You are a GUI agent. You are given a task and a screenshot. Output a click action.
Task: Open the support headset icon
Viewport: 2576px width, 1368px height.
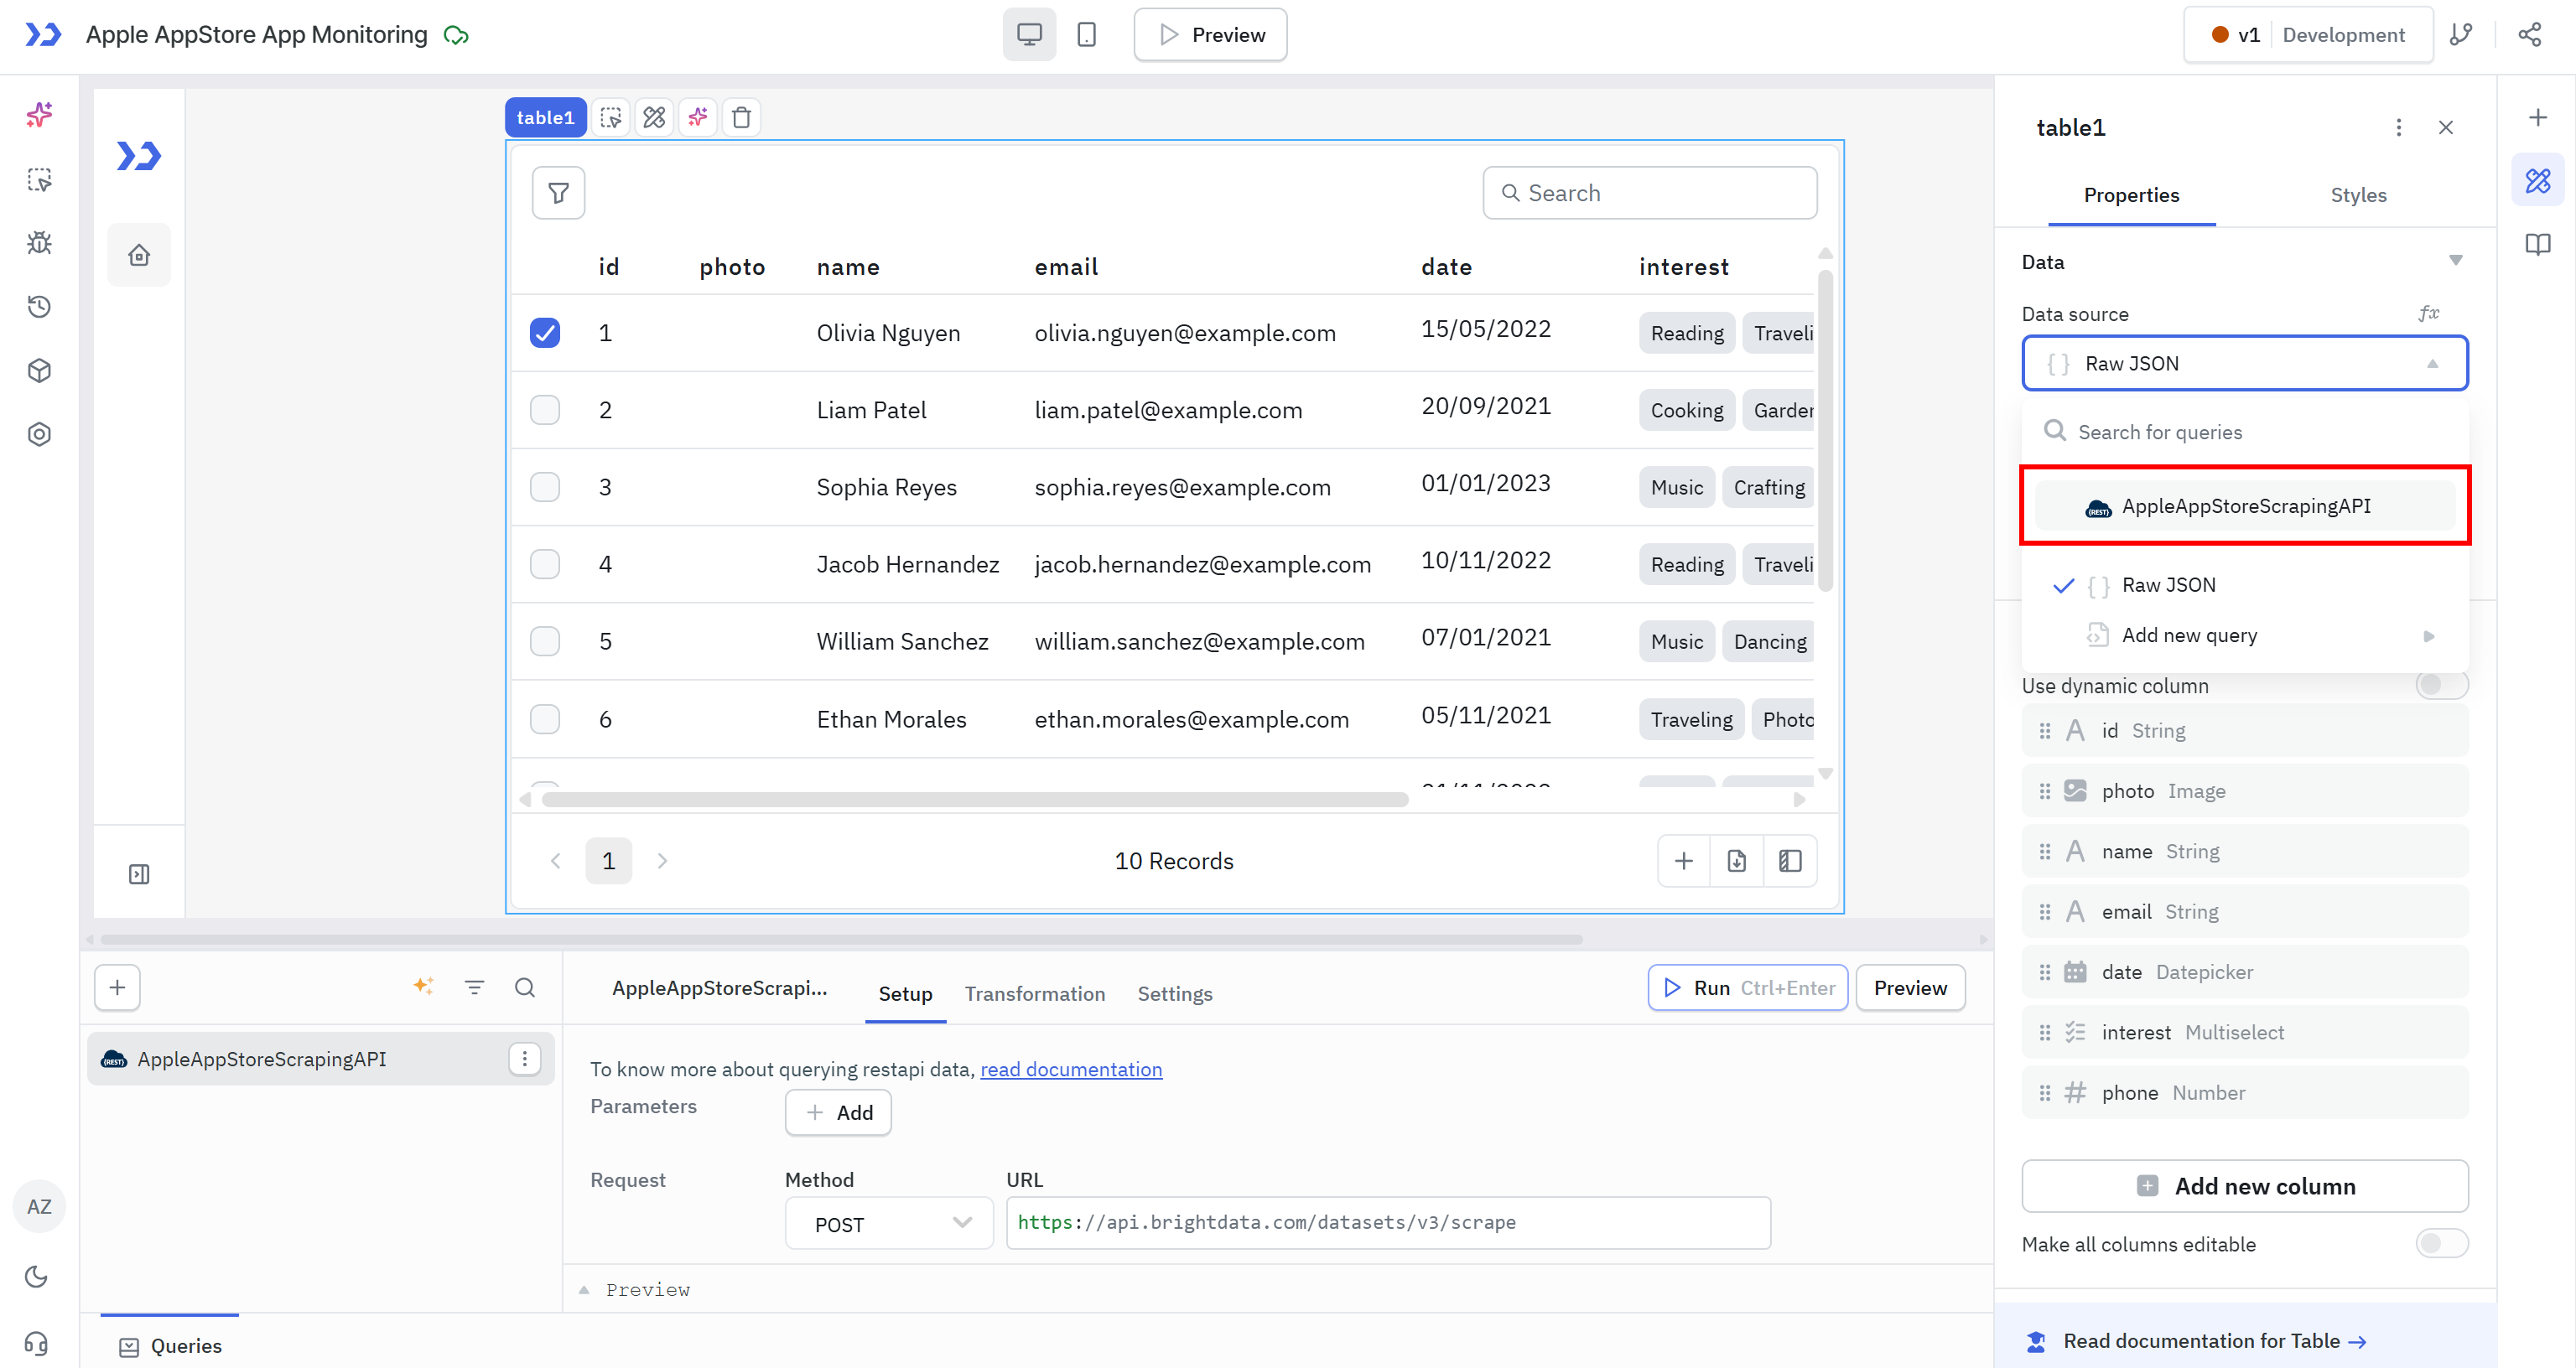pyautogui.click(x=37, y=1342)
